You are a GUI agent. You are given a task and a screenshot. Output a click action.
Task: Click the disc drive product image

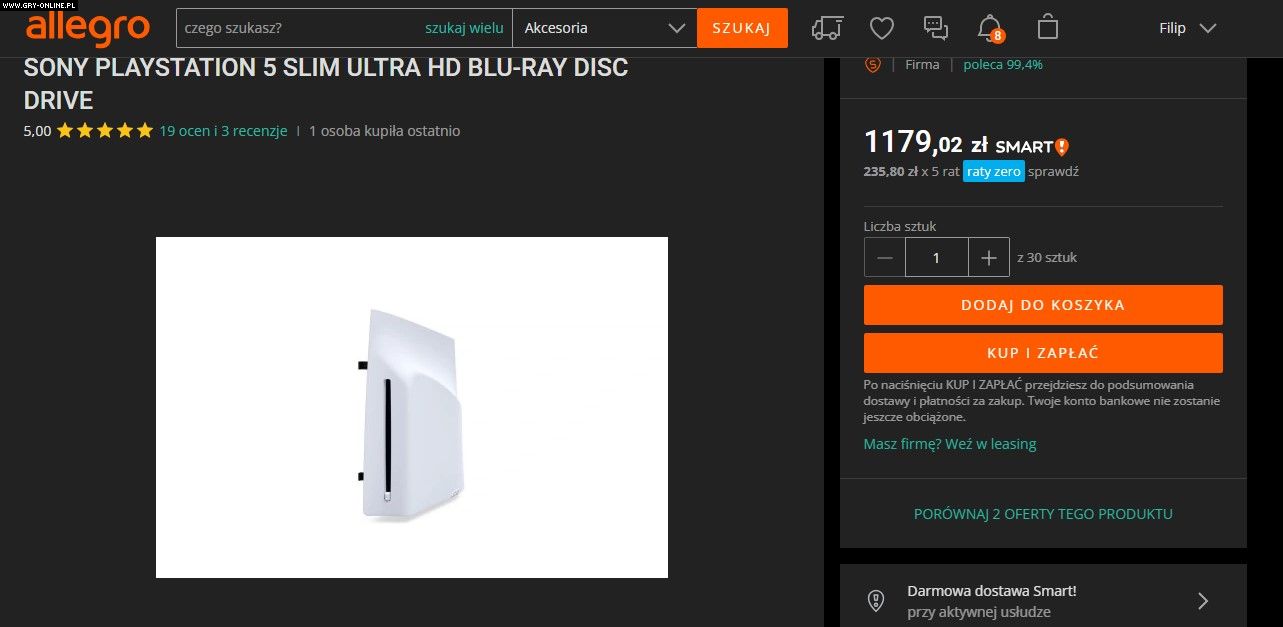pyautogui.click(x=412, y=407)
